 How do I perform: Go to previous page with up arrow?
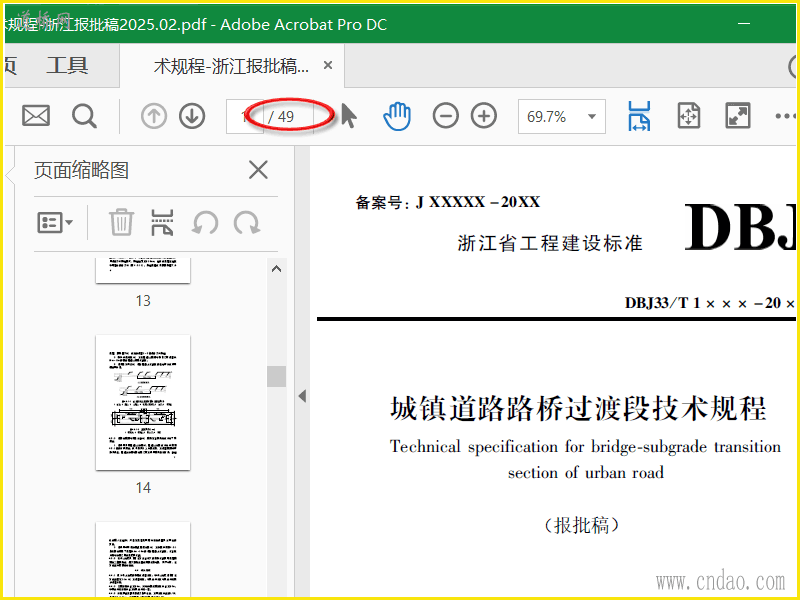154,116
